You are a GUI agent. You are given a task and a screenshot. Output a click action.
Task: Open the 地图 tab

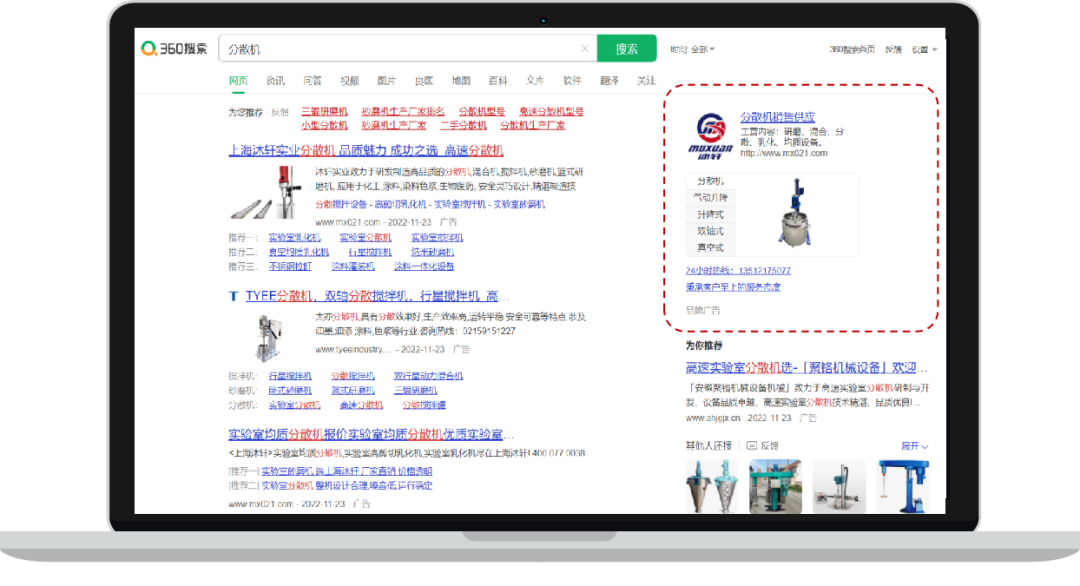[x=461, y=81]
